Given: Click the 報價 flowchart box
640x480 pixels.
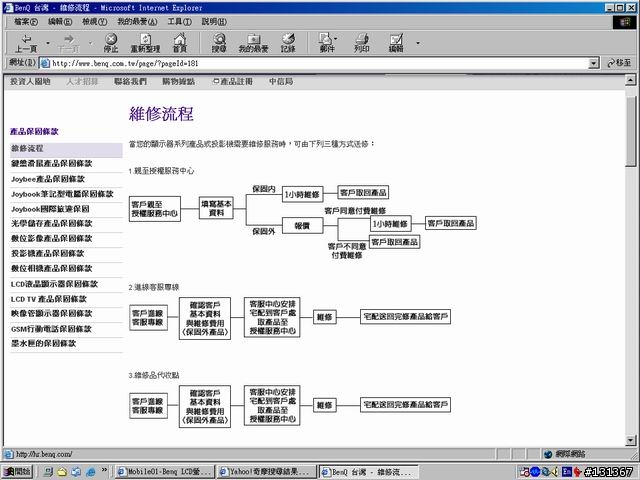Looking at the screenshot, I should [x=302, y=226].
